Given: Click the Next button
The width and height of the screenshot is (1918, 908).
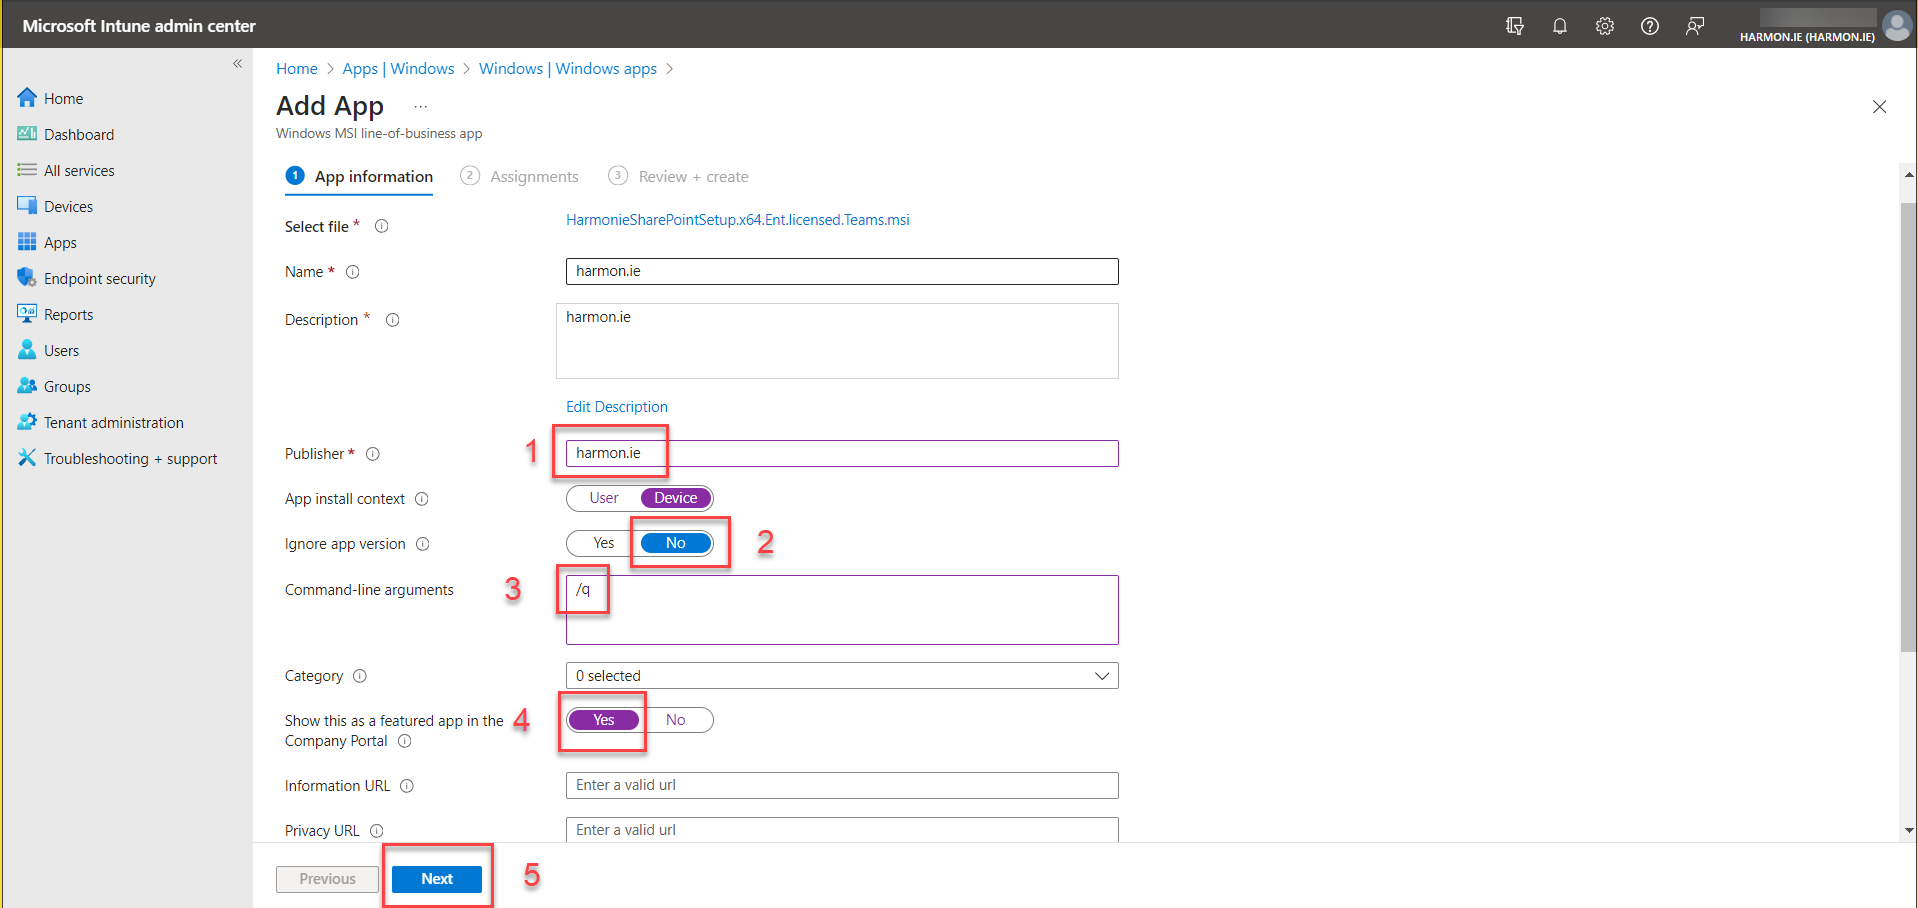Looking at the screenshot, I should pyautogui.click(x=437, y=879).
